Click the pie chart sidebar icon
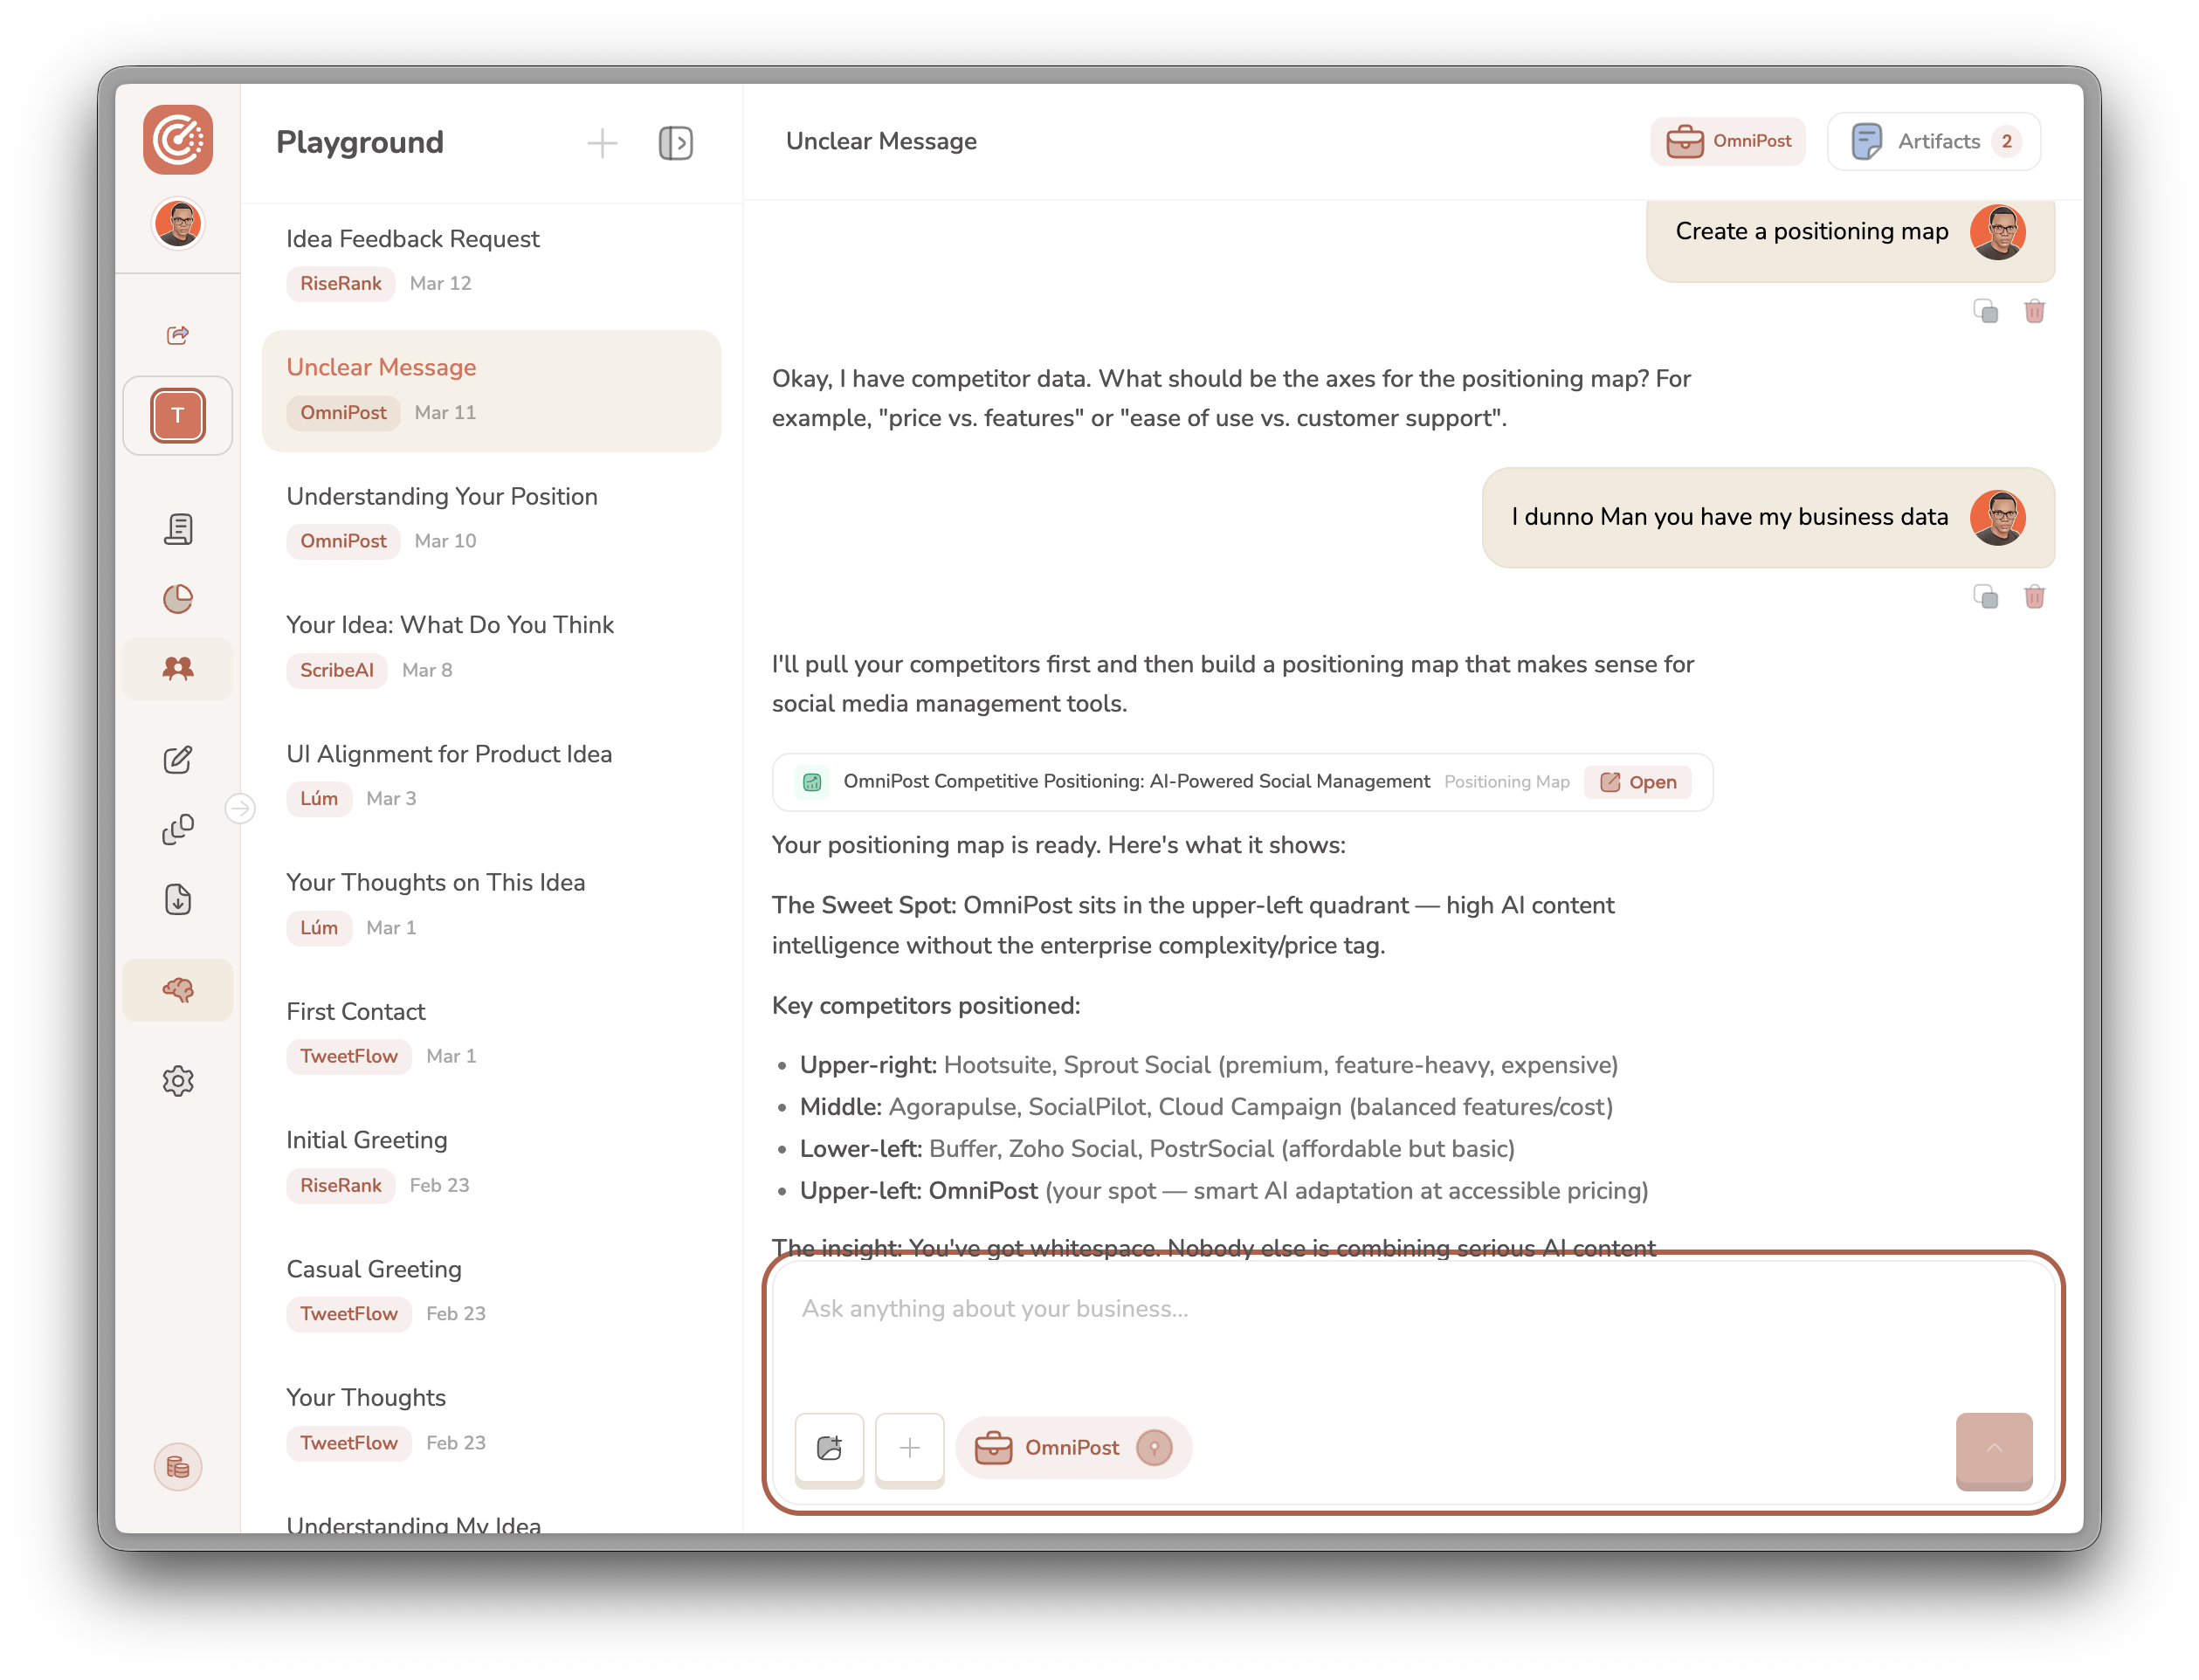This screenshot has height=1680, width=2199. coord(178,599)
